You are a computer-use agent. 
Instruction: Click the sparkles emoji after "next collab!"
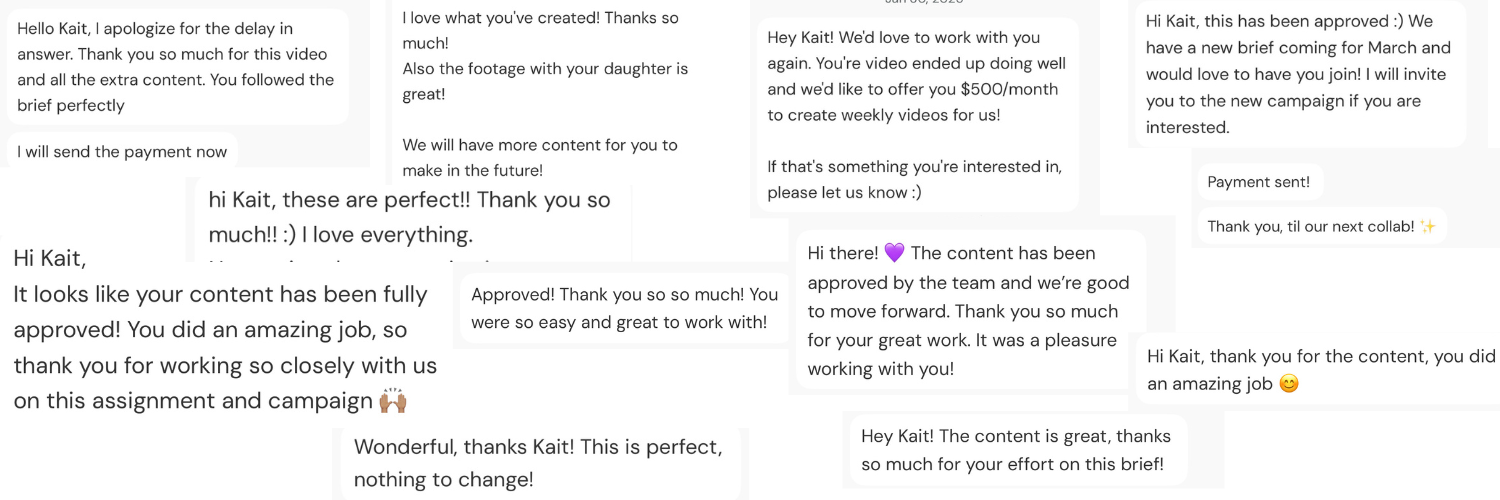pos(1428,227)
